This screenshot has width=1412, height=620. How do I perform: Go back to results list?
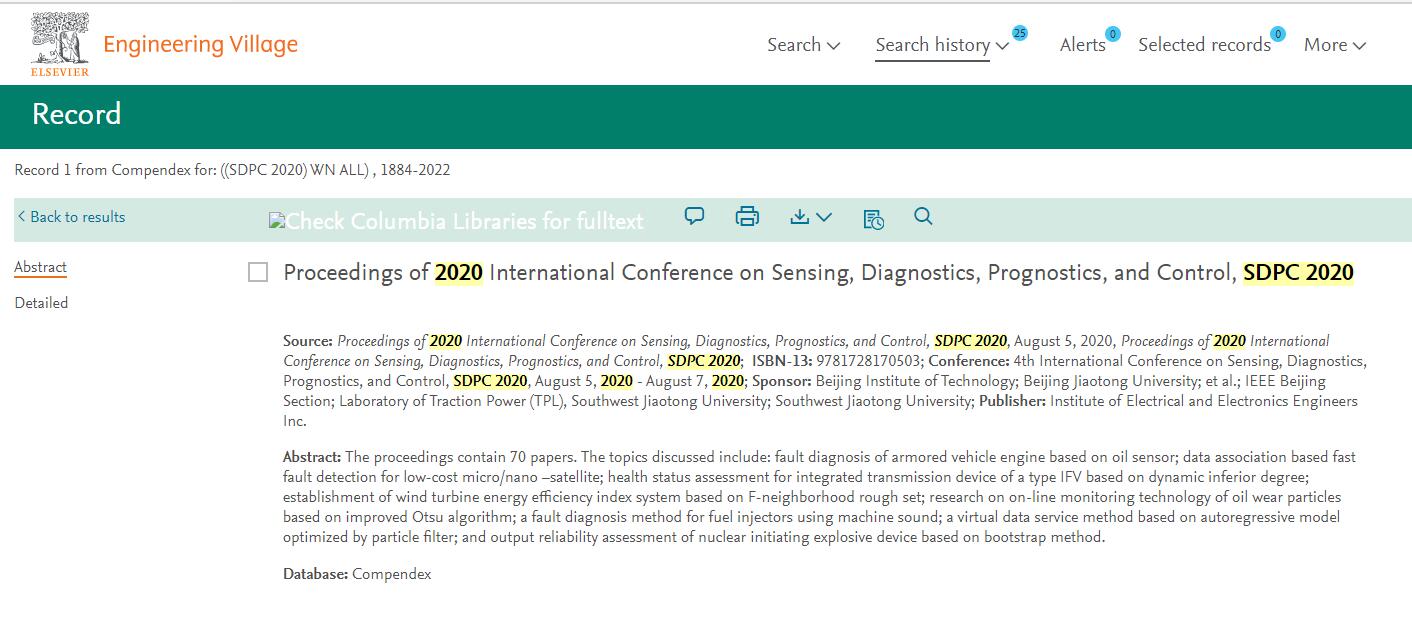[x=70, y=217]
